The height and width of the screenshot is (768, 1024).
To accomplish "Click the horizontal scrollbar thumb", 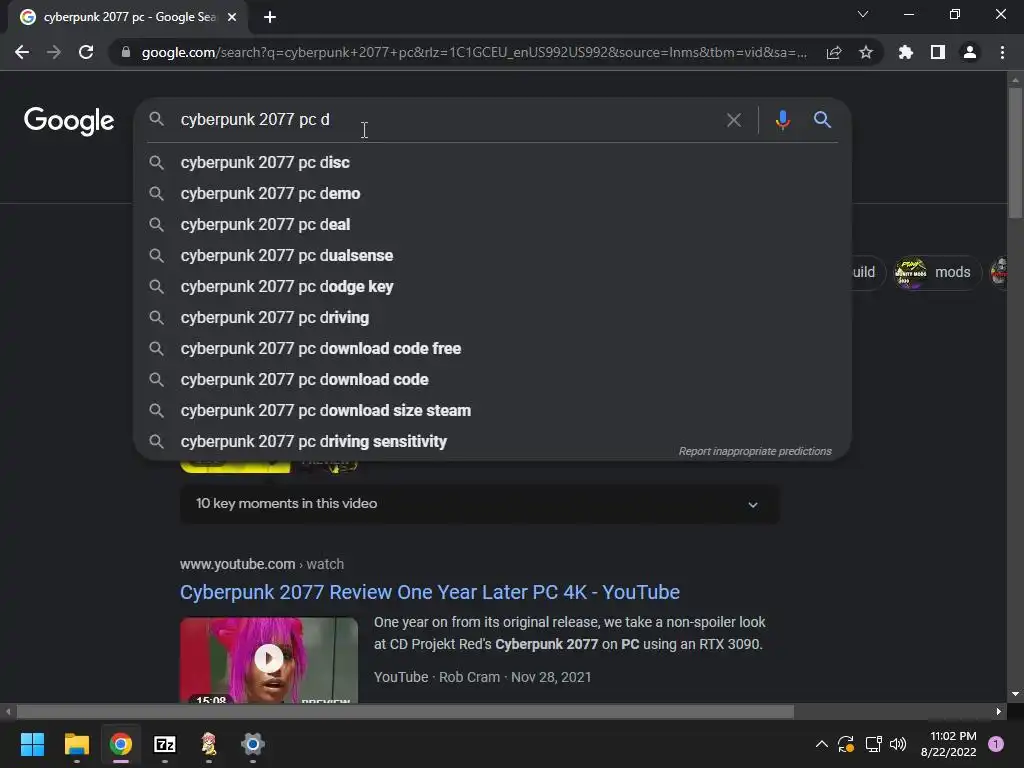I will 405,712.
